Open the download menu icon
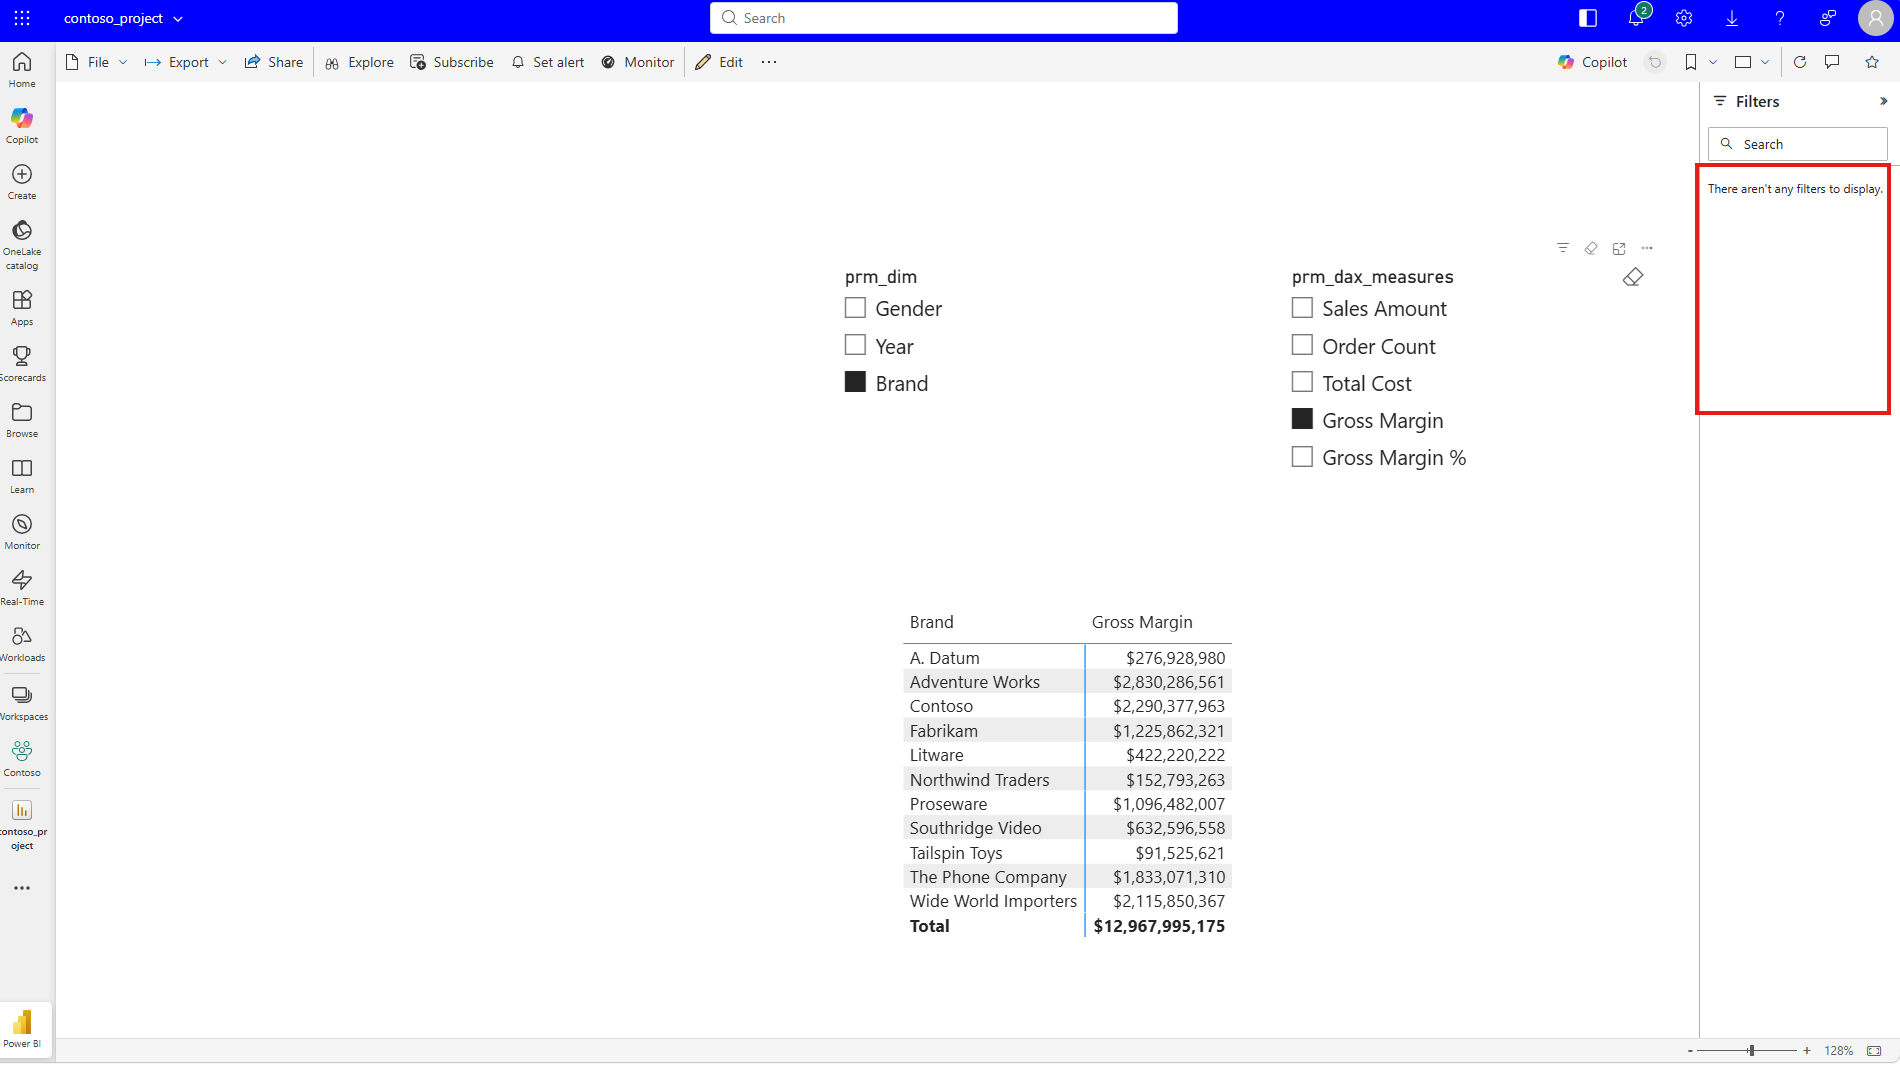 (1732, 18)
